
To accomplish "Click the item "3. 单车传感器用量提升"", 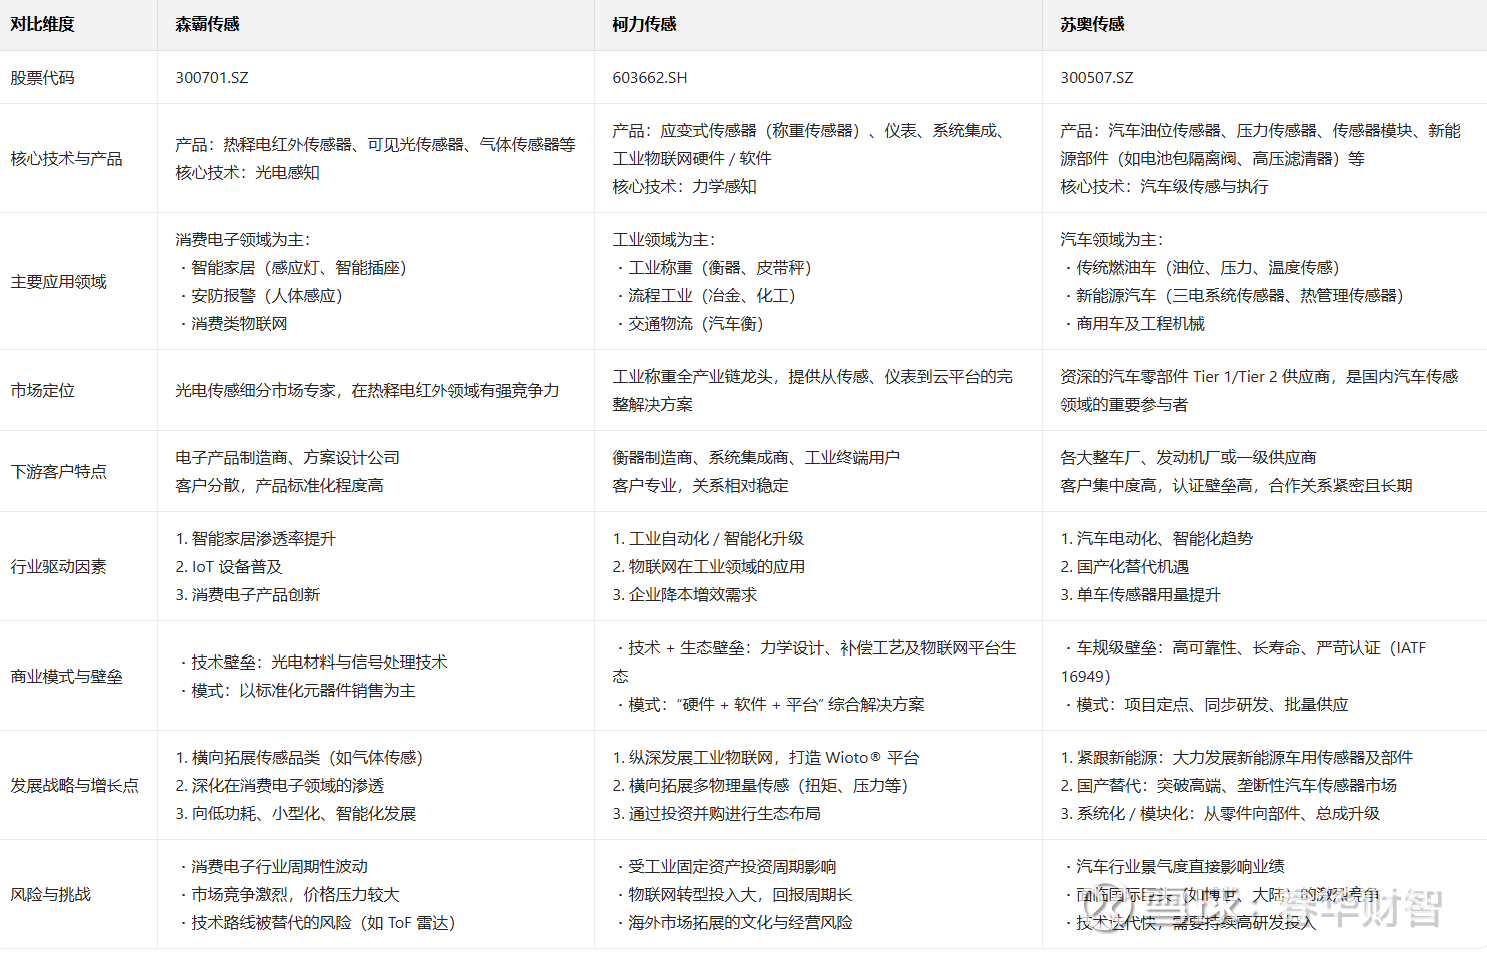I will point(1141,595).
